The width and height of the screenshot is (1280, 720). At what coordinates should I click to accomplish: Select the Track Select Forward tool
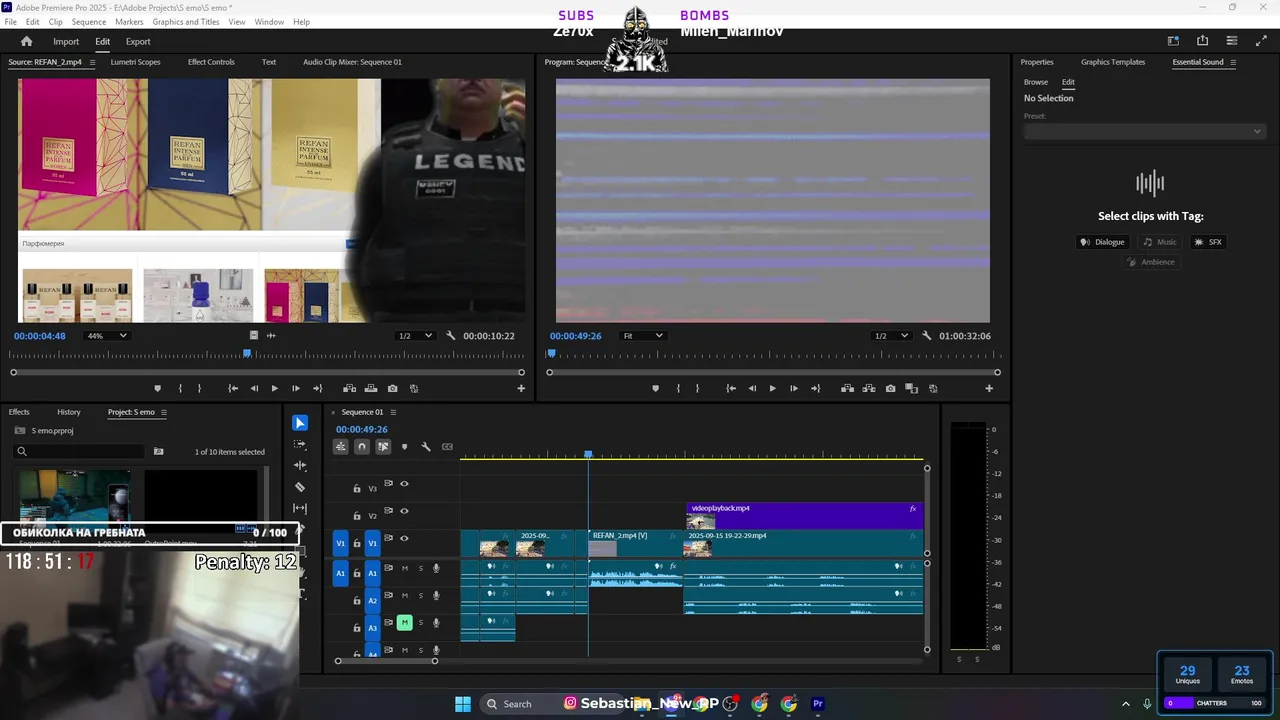click(300, 444)
